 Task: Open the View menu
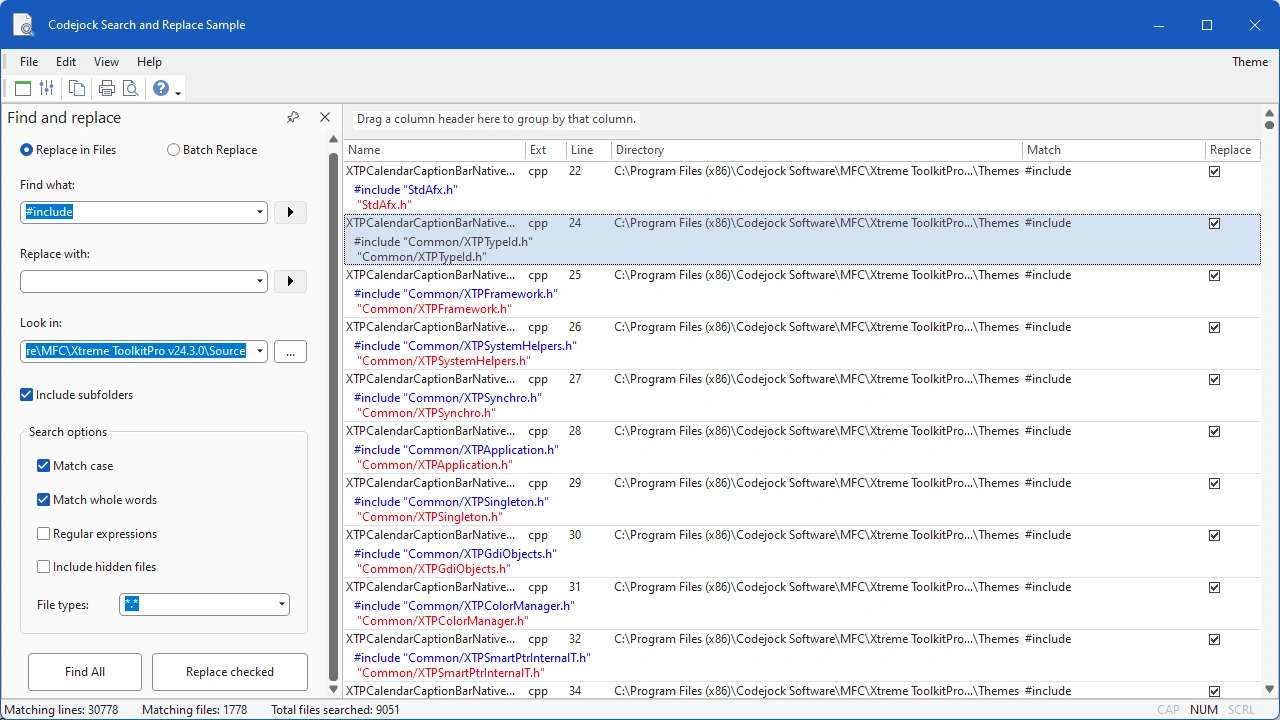click(106, 62)
